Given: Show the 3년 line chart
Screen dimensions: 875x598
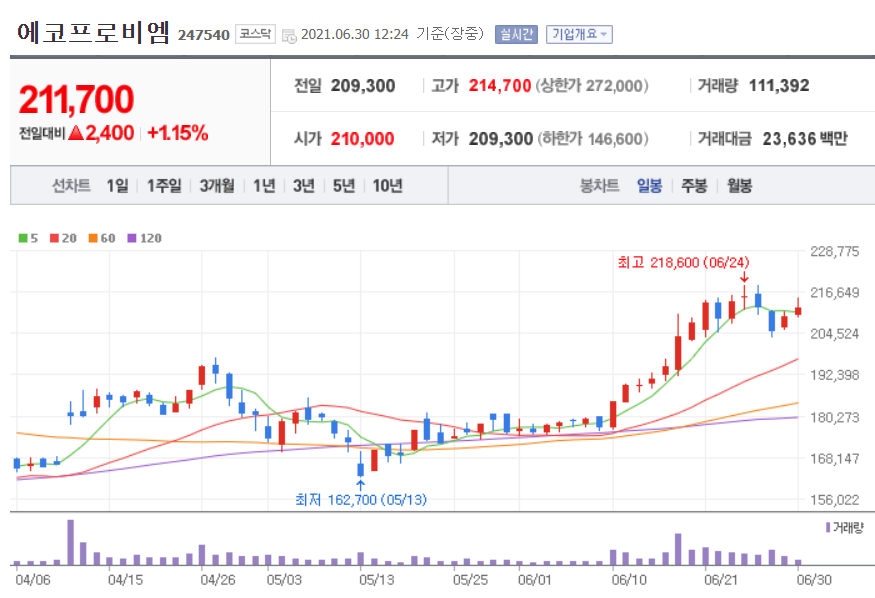Looking at the screenshot, I should coord(304,186).
